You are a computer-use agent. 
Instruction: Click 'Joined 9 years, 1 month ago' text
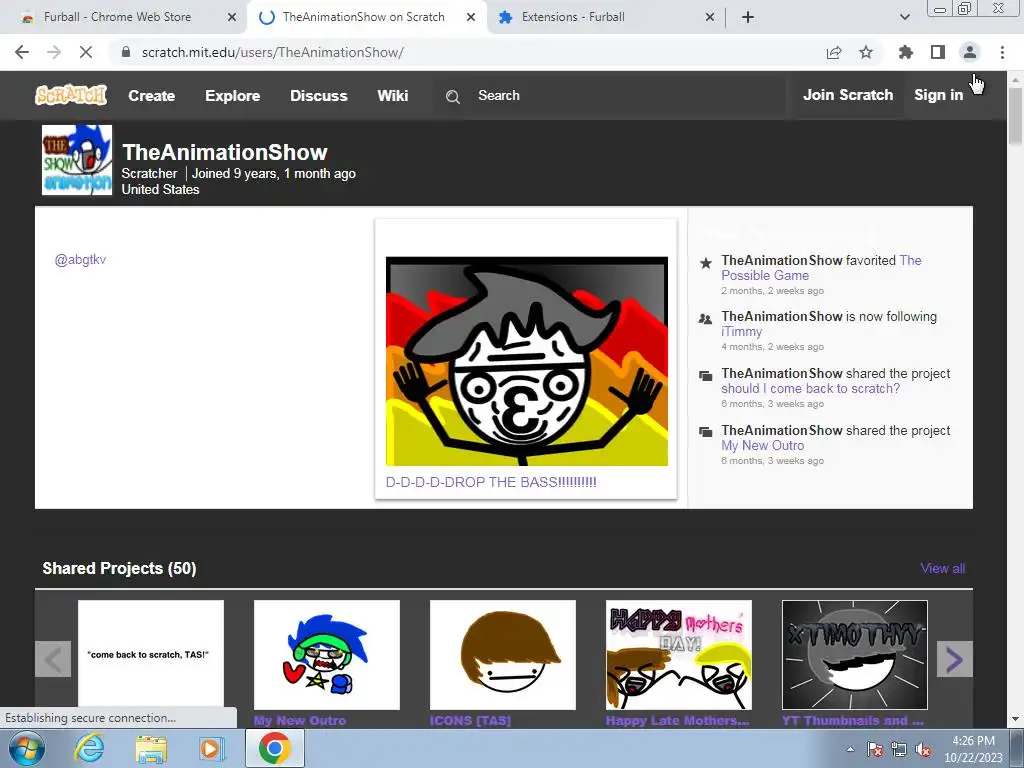[274, 174]
